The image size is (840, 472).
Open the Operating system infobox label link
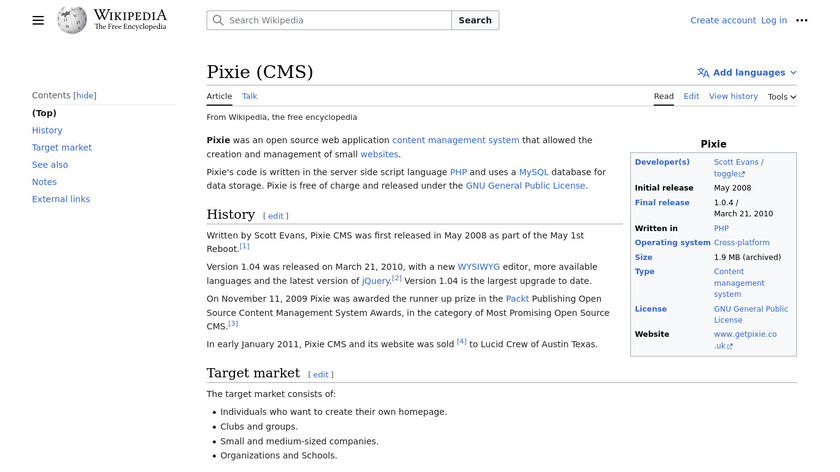point(672,242)
